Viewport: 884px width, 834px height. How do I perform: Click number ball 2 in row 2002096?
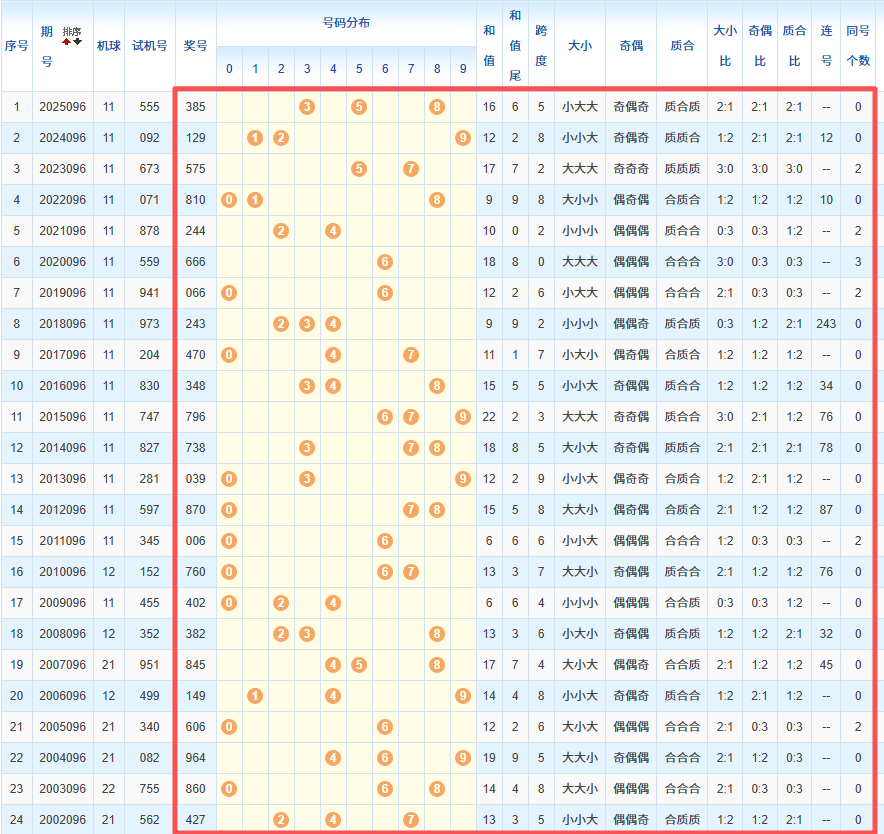pyautogui.click(x=281, y=820)
